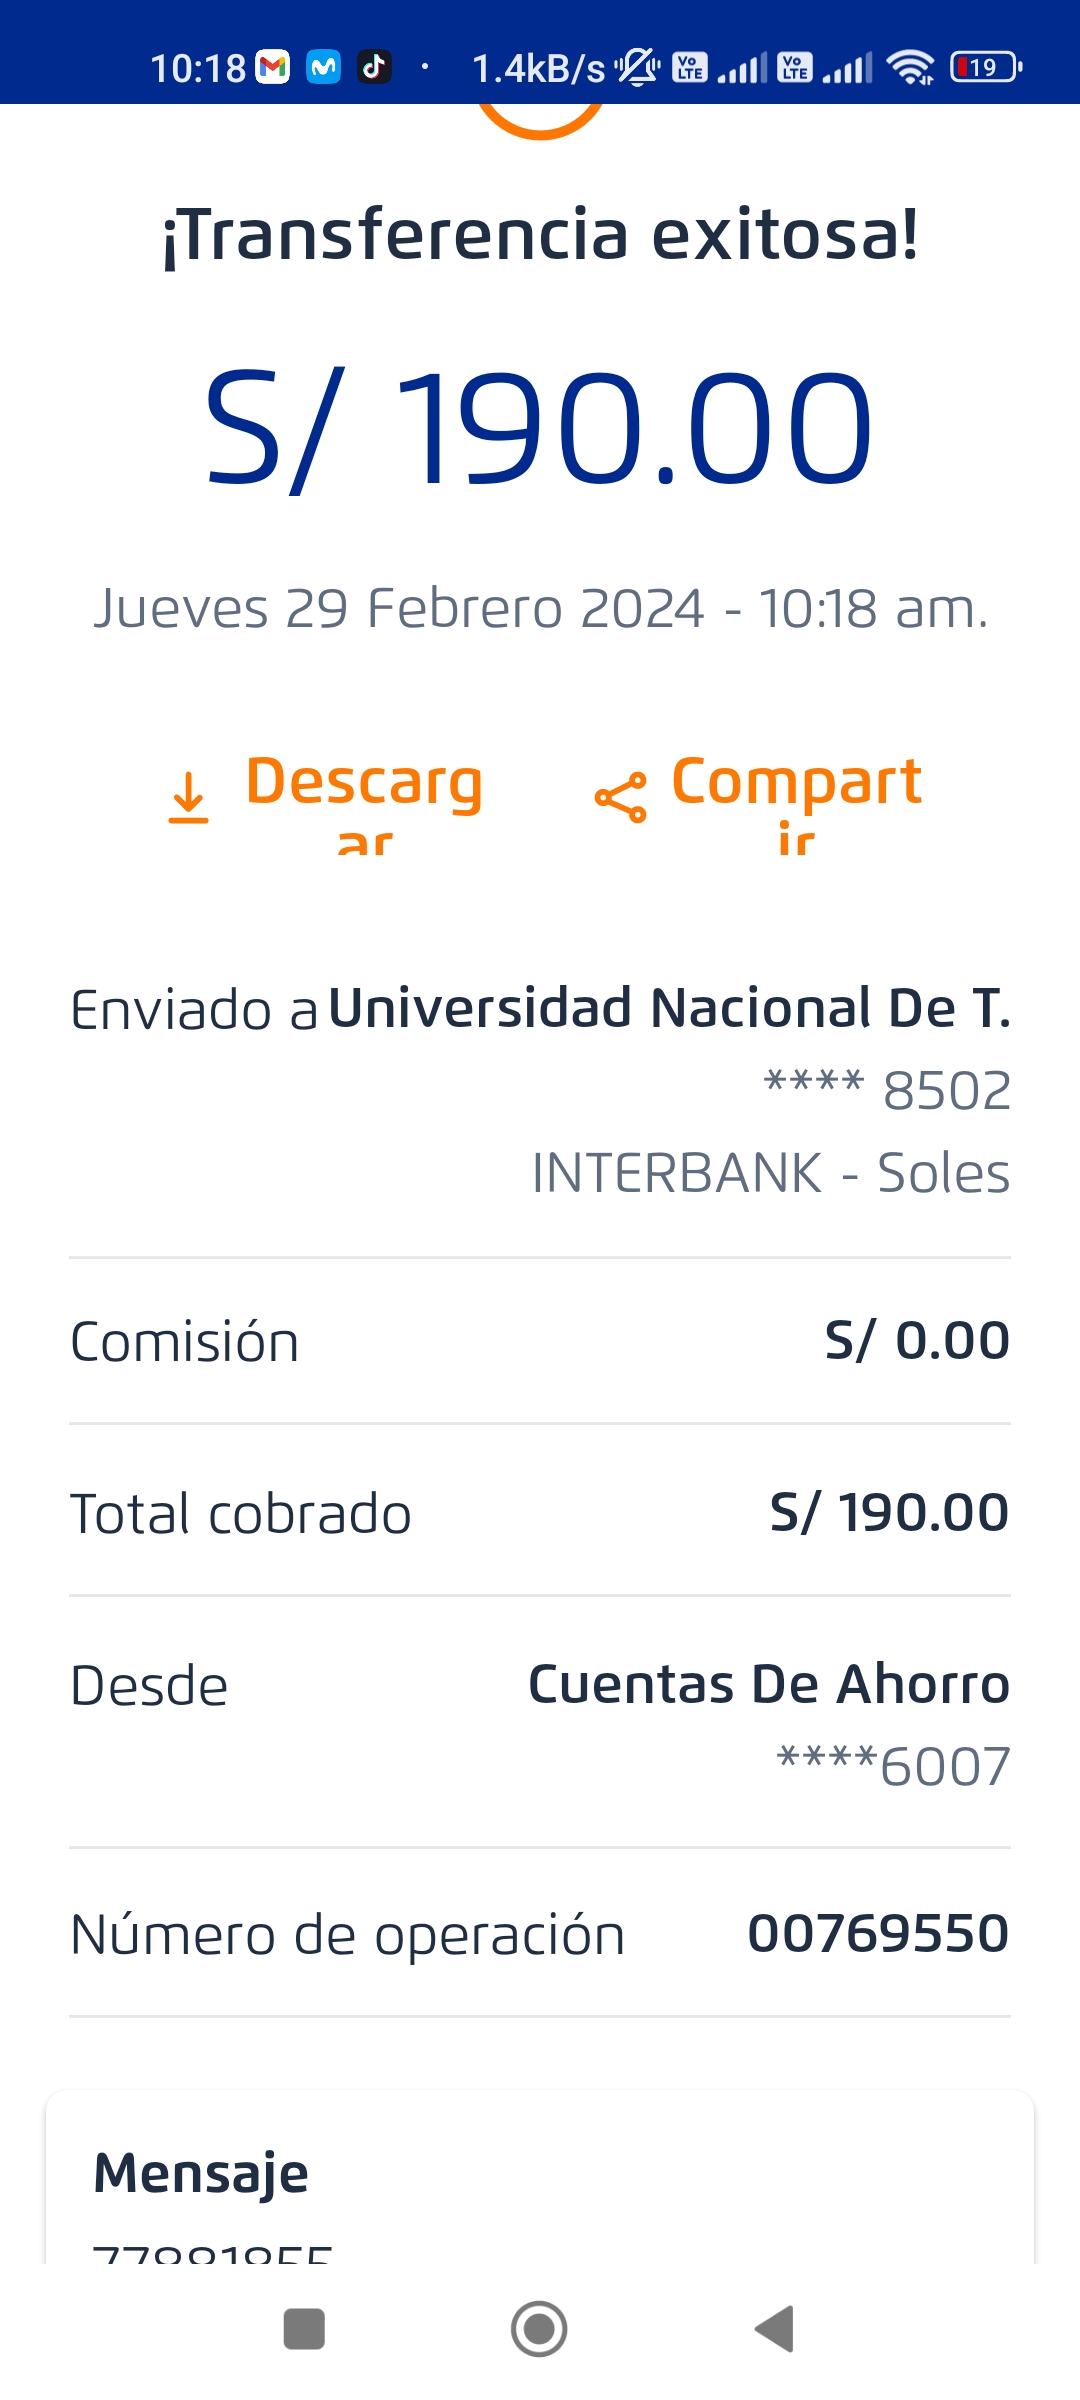Screen dimensions: 1080x2400
Task: Tap the Total cobrado row
Action: click(x=540, y=1512)
